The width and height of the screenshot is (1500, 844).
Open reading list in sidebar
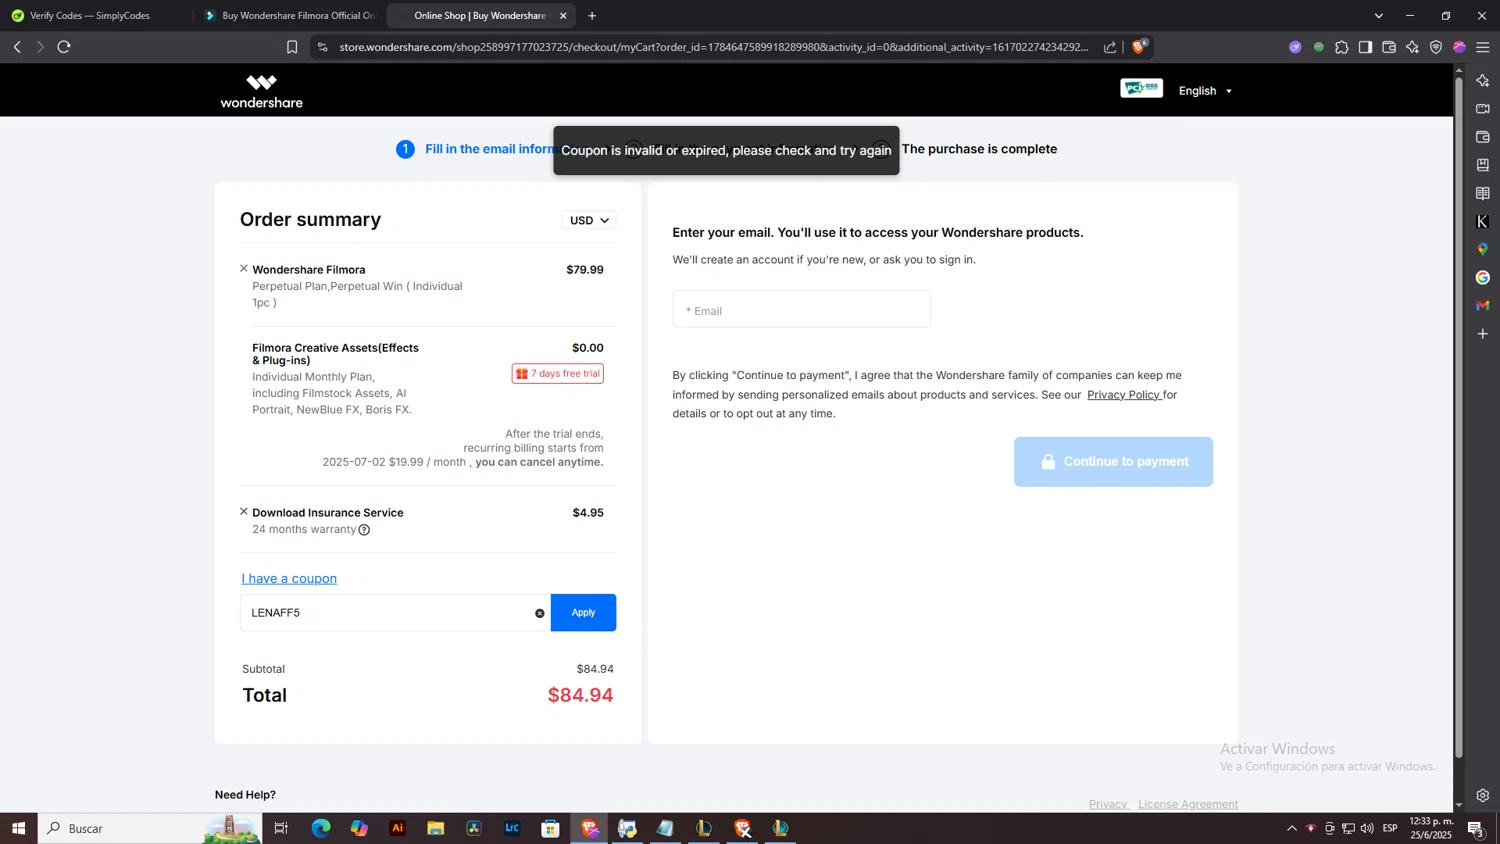[1483, 193]
